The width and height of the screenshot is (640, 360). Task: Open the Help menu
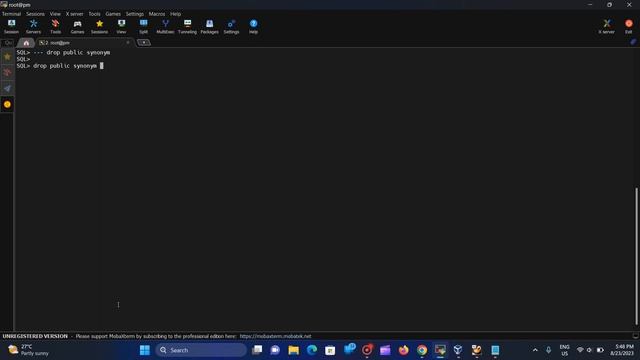point(176,14)
